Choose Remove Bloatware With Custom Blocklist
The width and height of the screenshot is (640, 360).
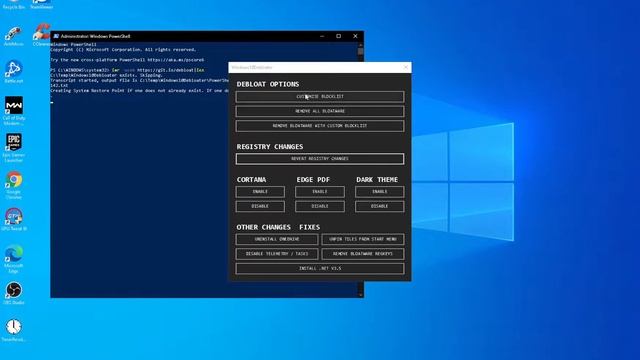coord(320,126)
